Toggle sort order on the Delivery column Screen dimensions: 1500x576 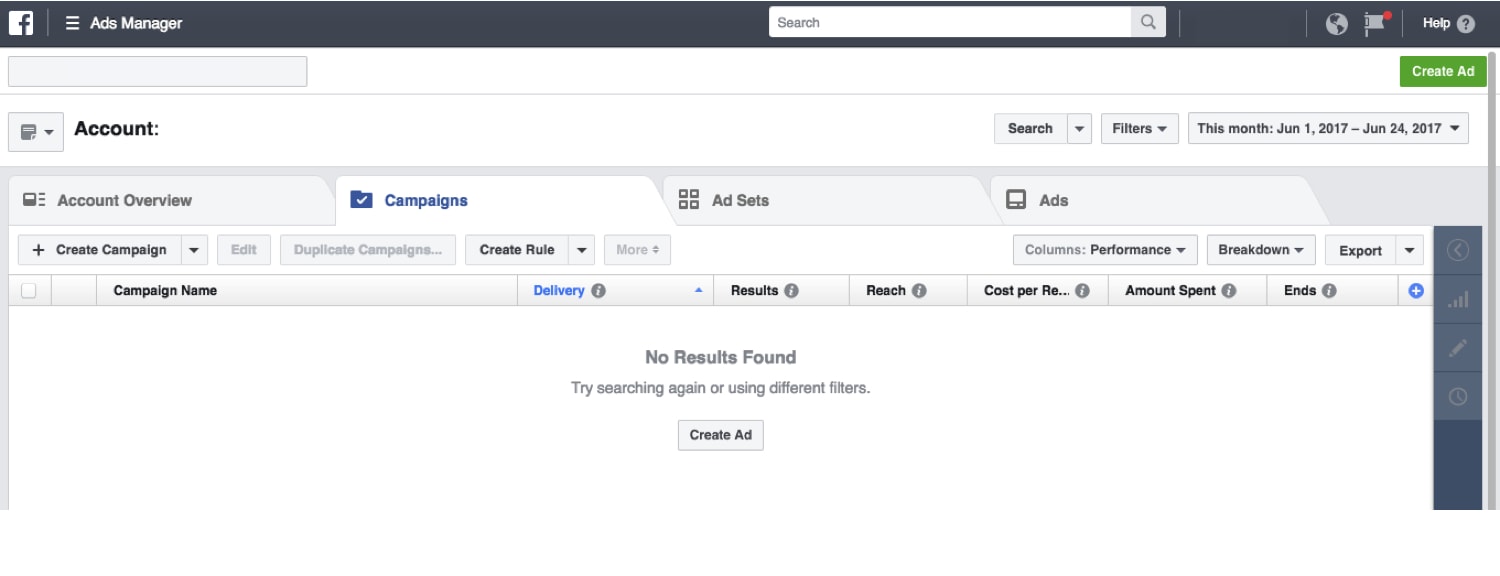pos(700,290)
